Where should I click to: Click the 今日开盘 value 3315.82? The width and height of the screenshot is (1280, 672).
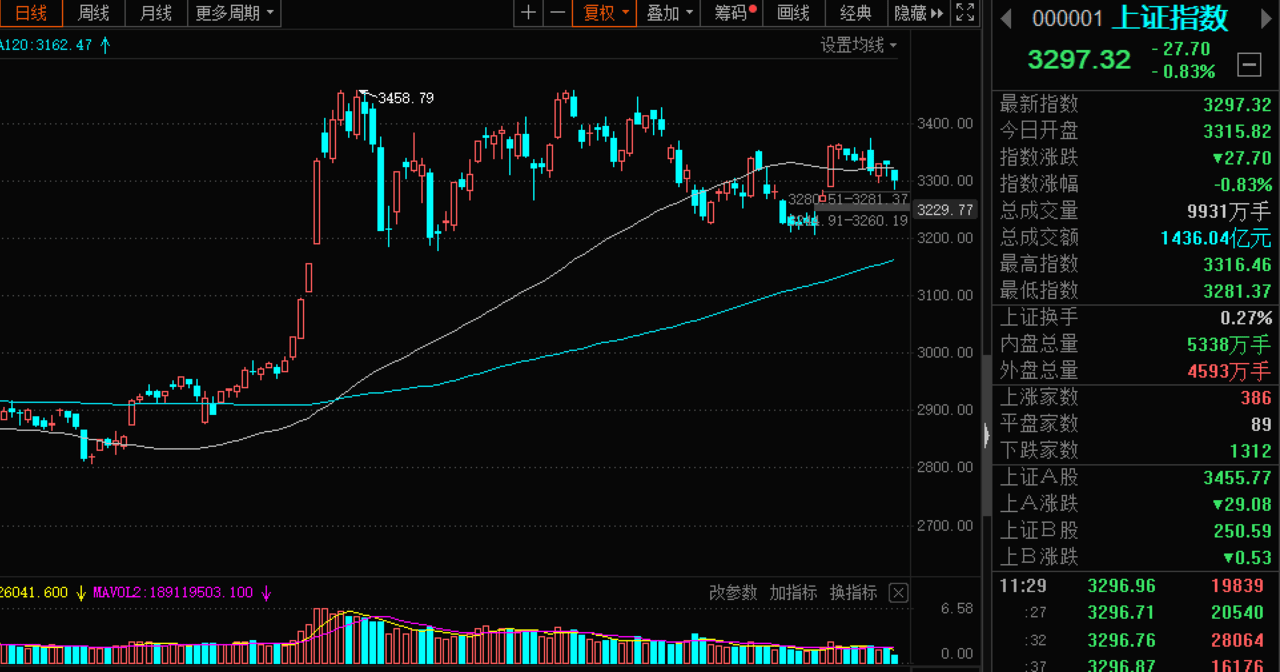[1237, 131]
